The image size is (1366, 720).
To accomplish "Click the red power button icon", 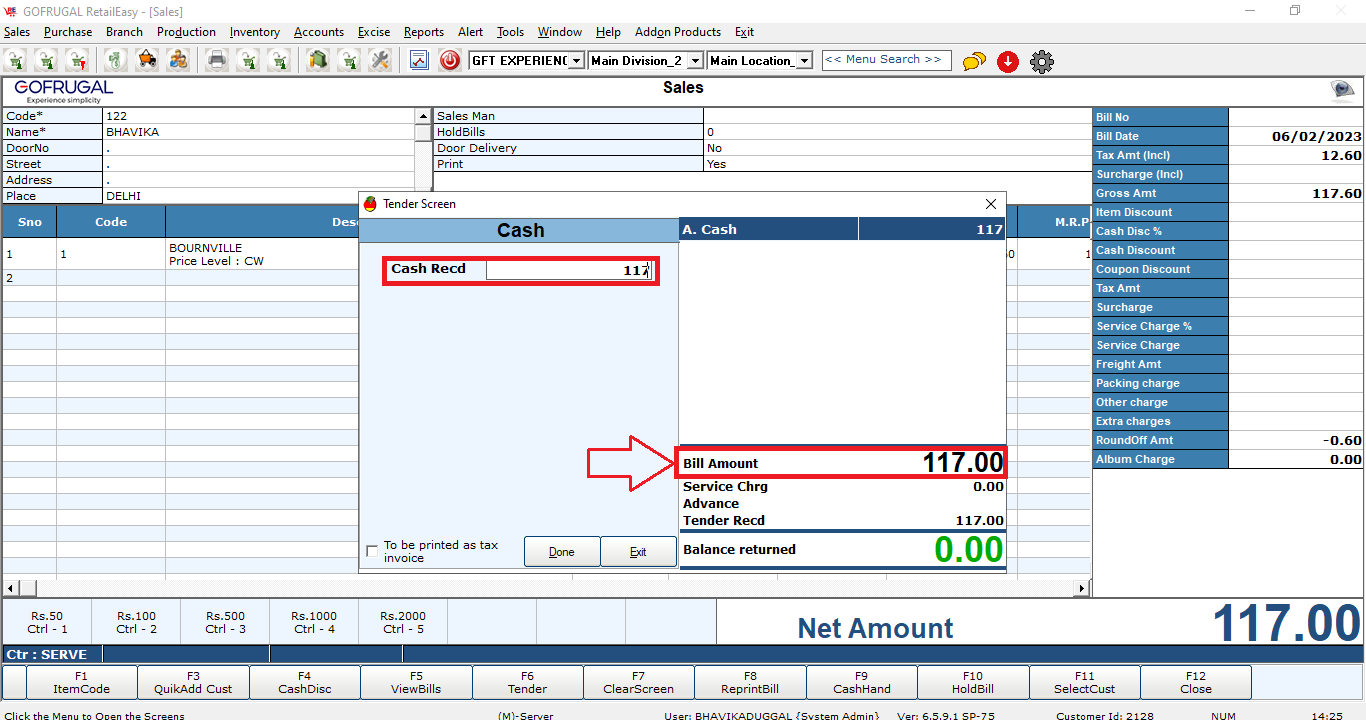I will point(450,61).
